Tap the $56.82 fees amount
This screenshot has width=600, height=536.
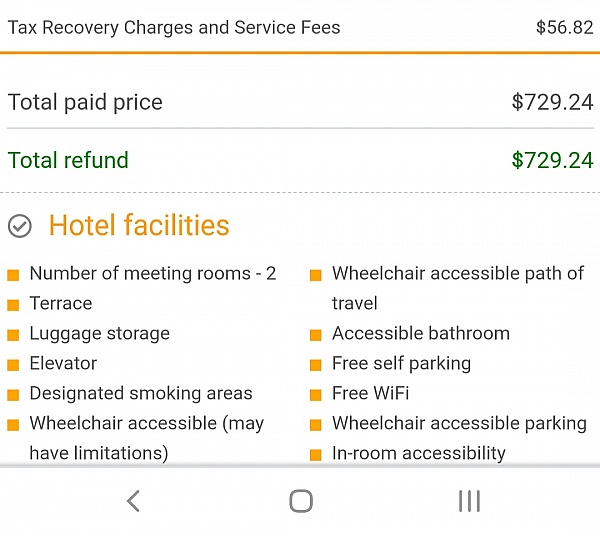pos(564,27)
